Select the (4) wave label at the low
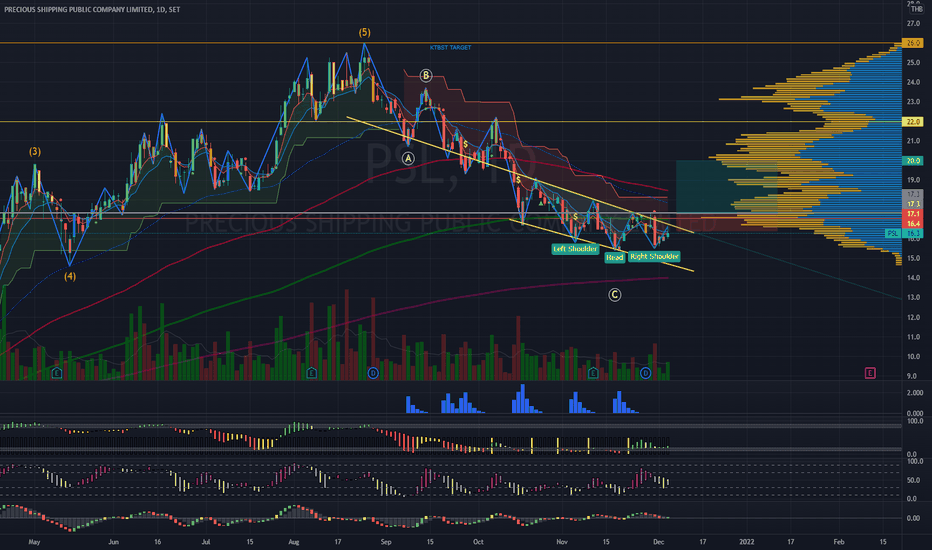932x550 pixels. [x=70, y=276]
